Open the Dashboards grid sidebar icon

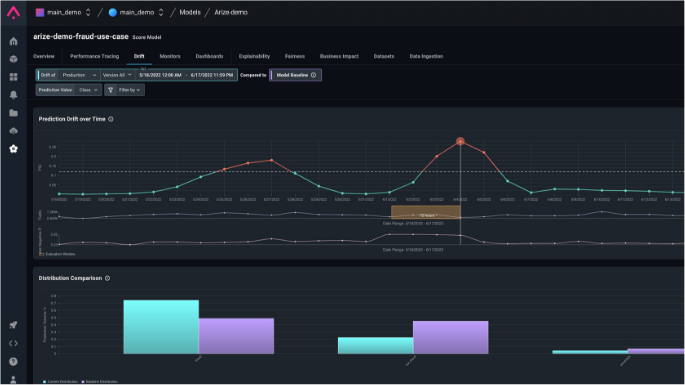[x=14, y=77]
